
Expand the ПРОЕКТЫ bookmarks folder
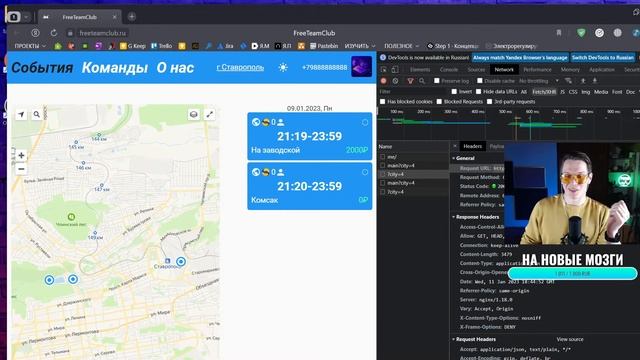(30, 46)
